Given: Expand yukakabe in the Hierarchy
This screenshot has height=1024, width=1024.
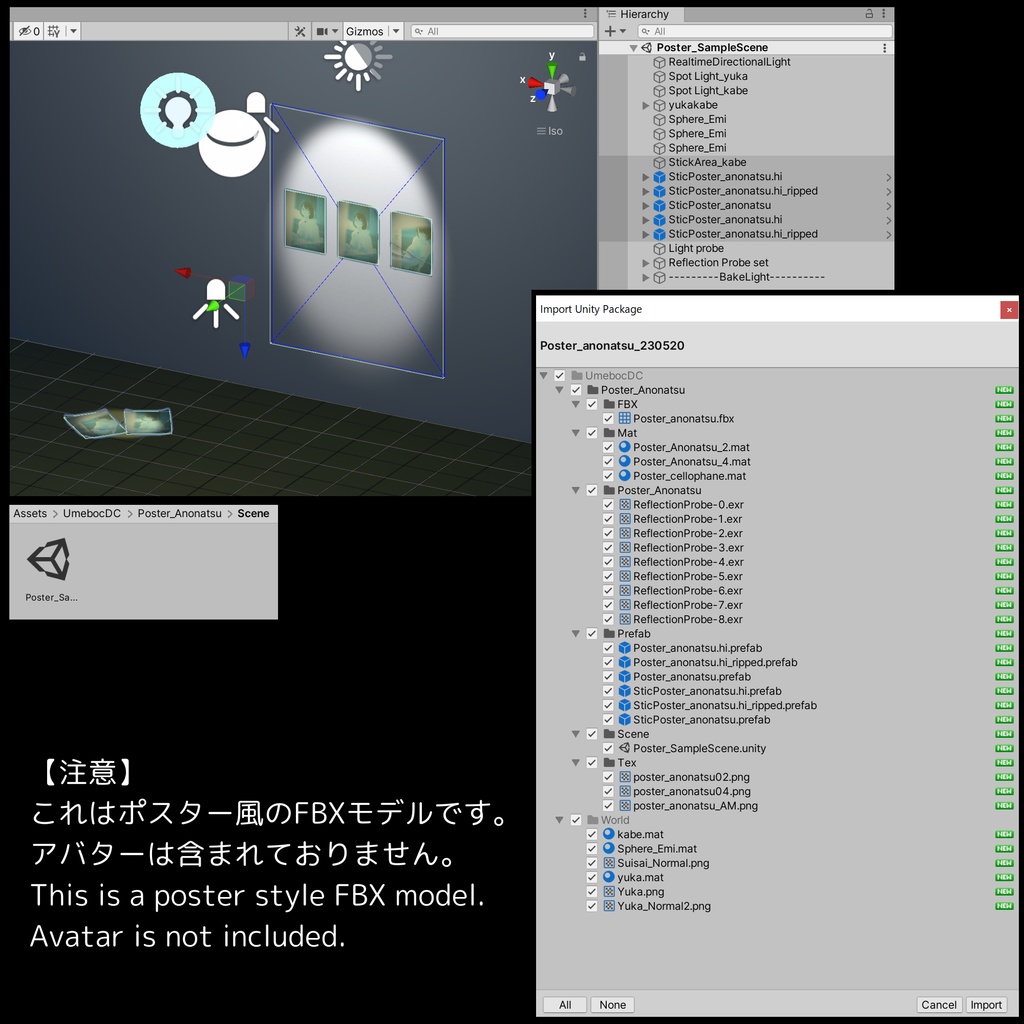Looking at the screenshot, I should click(x=645, y=104).
